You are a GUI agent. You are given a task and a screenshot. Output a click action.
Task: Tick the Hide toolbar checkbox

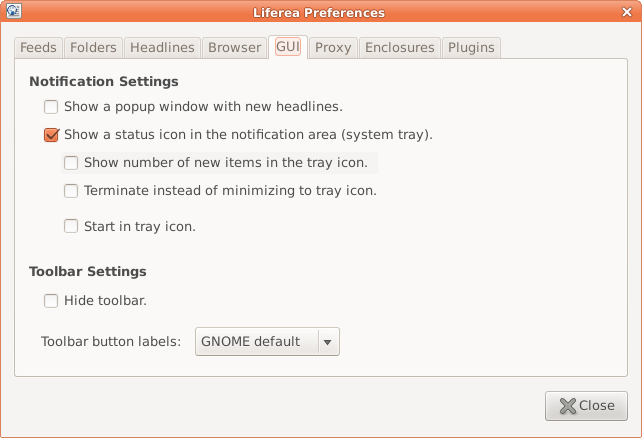(51, 300)
